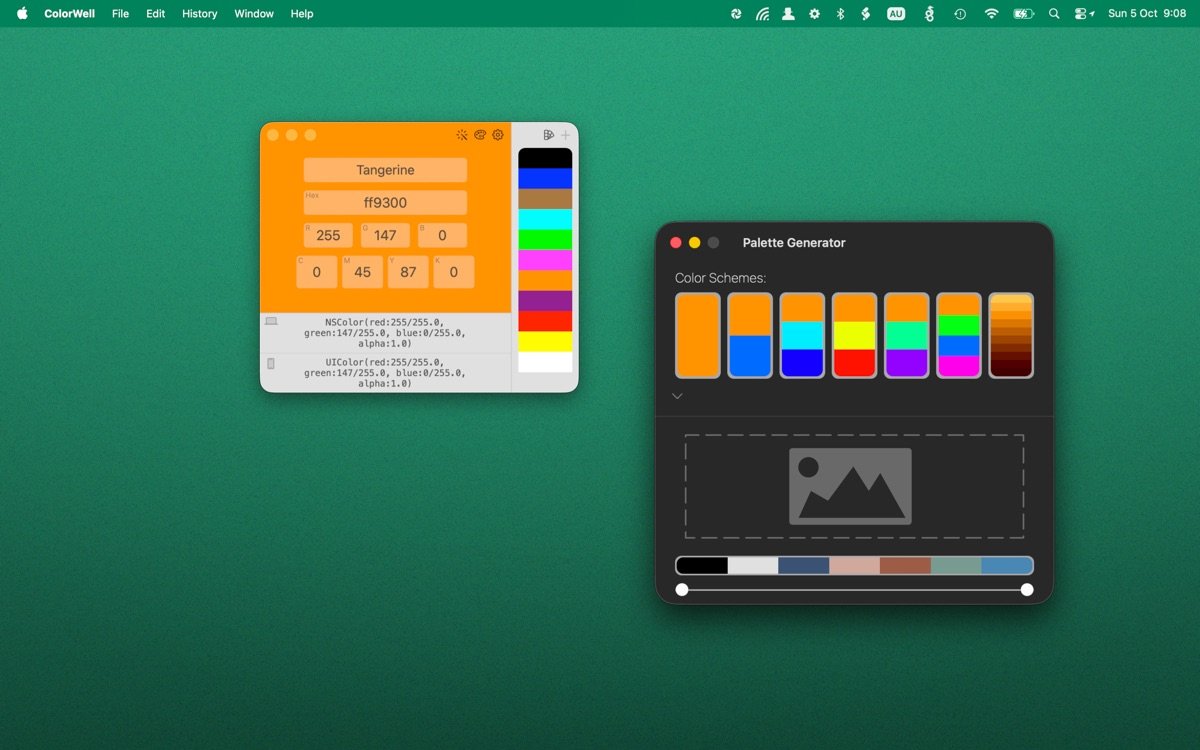Viewport: 1200px width, 750px height.
Task: Open the History menu
Action: (x=199, y=14)
